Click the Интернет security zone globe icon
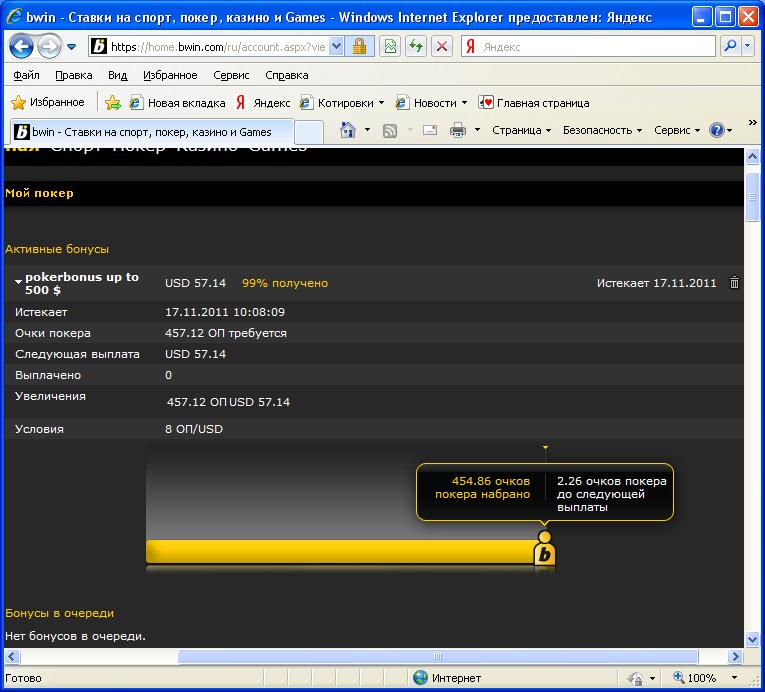This screenshot has height=692, width=765. (x=420, y=677)
